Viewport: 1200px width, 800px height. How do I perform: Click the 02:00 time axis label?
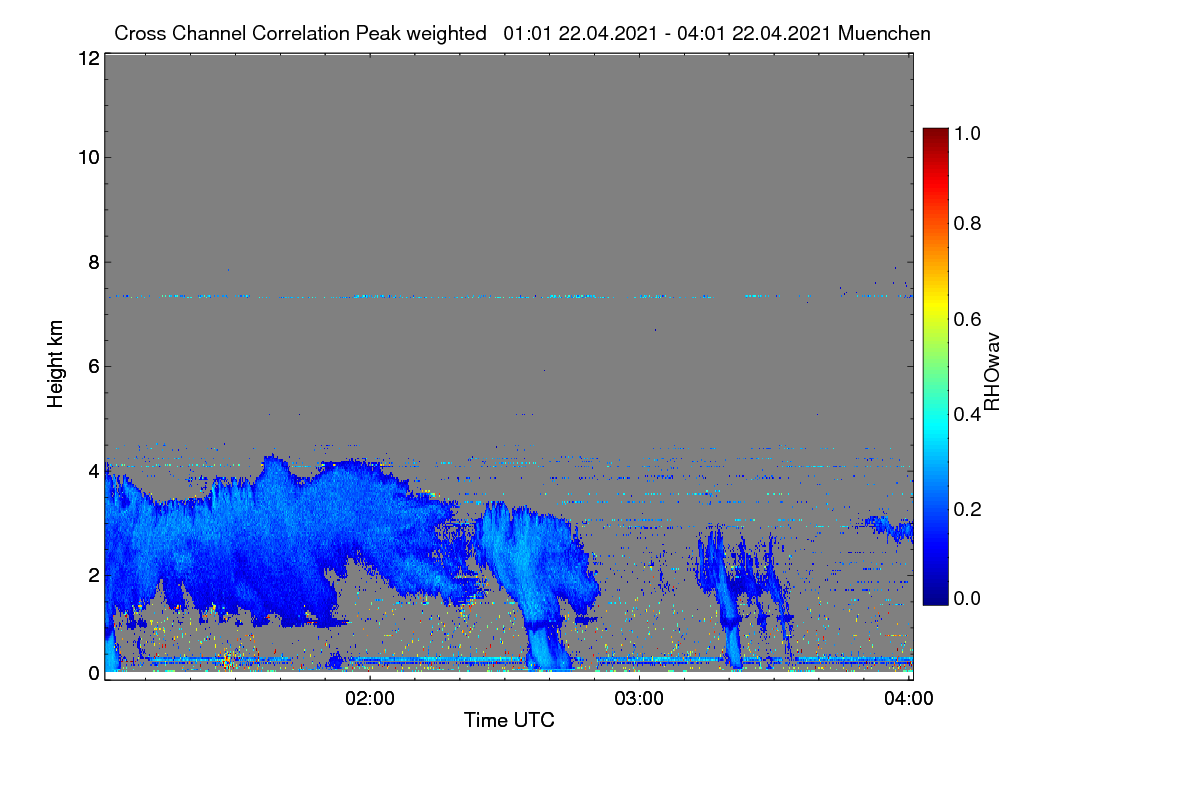[x=370, y=699]
